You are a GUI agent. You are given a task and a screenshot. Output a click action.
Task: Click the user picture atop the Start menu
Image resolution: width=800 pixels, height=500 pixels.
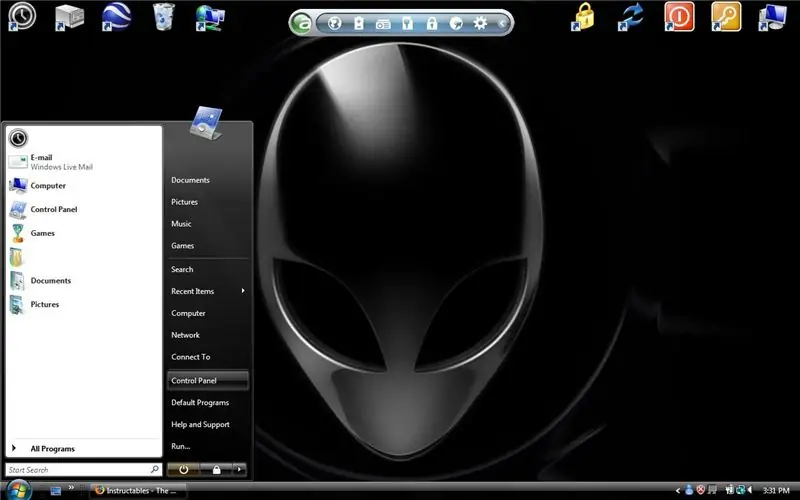coord(206,123)
